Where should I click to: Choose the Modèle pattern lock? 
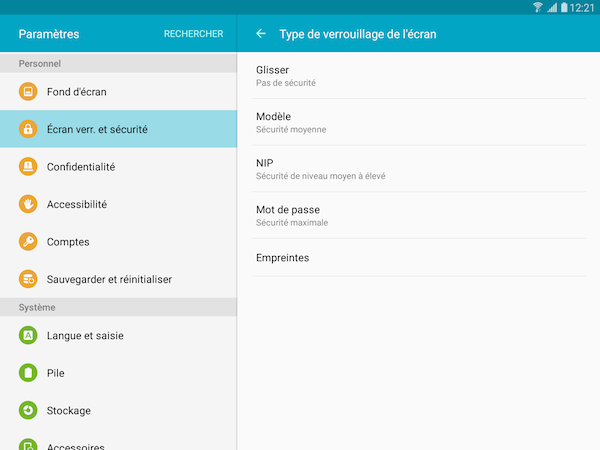click(x=419, y=122)
